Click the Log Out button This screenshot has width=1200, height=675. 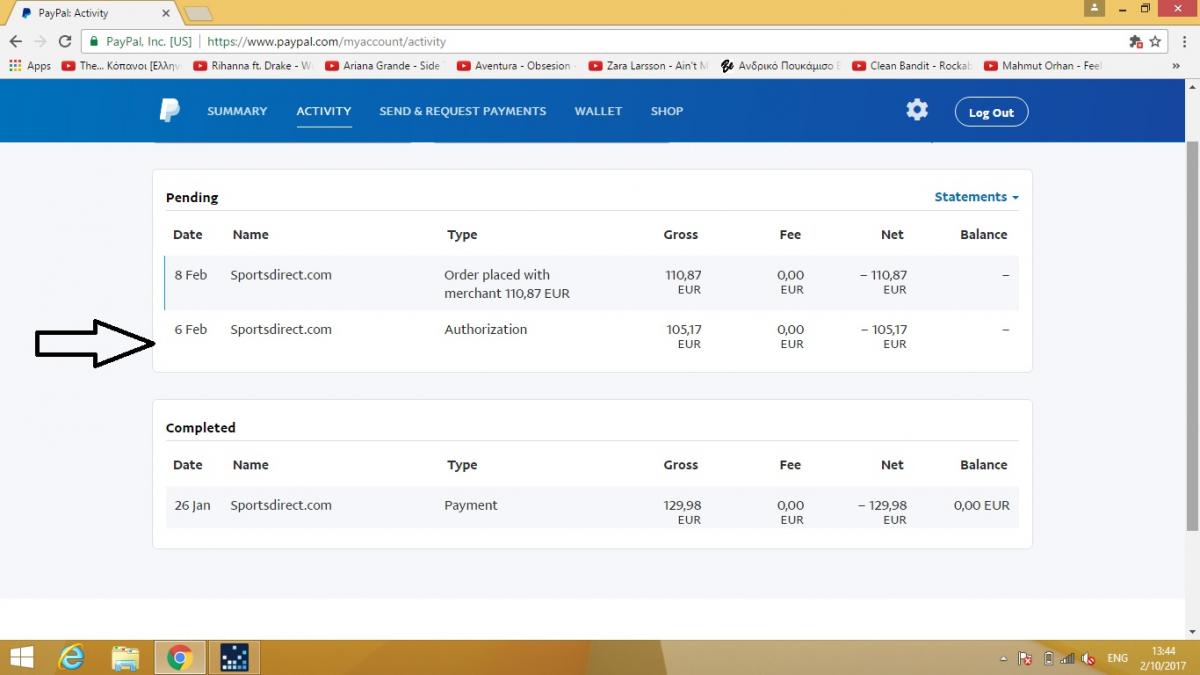[x=991, y=112]
